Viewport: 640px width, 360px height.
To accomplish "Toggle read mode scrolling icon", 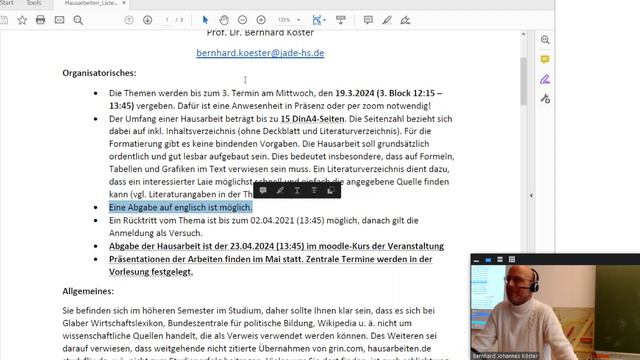I will (340, 20).
